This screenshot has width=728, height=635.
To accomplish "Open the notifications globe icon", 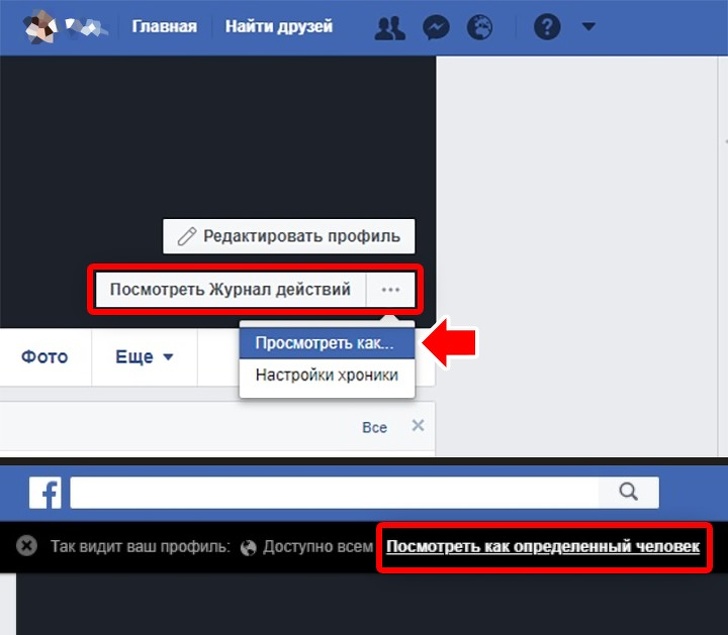I will [x=481, y=27].
